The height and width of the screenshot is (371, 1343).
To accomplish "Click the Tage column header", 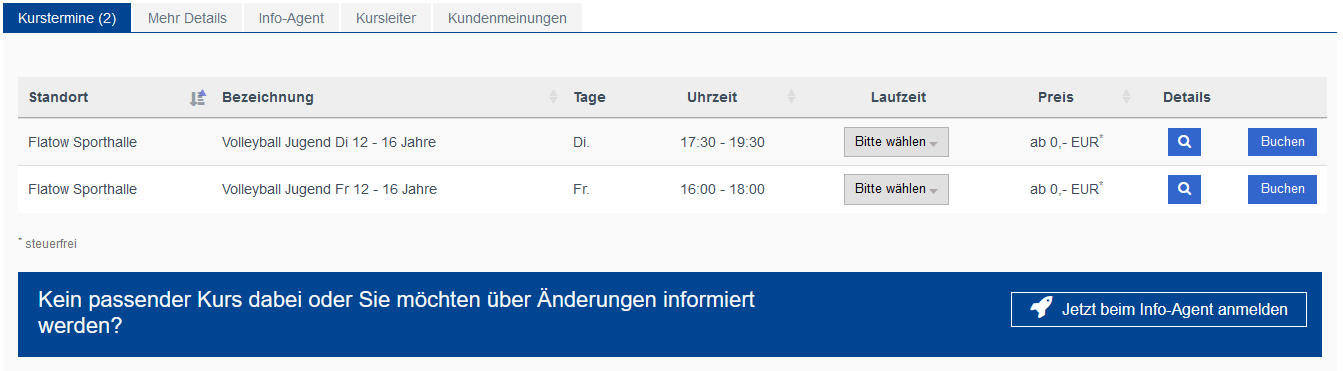I will coord(590,97).
